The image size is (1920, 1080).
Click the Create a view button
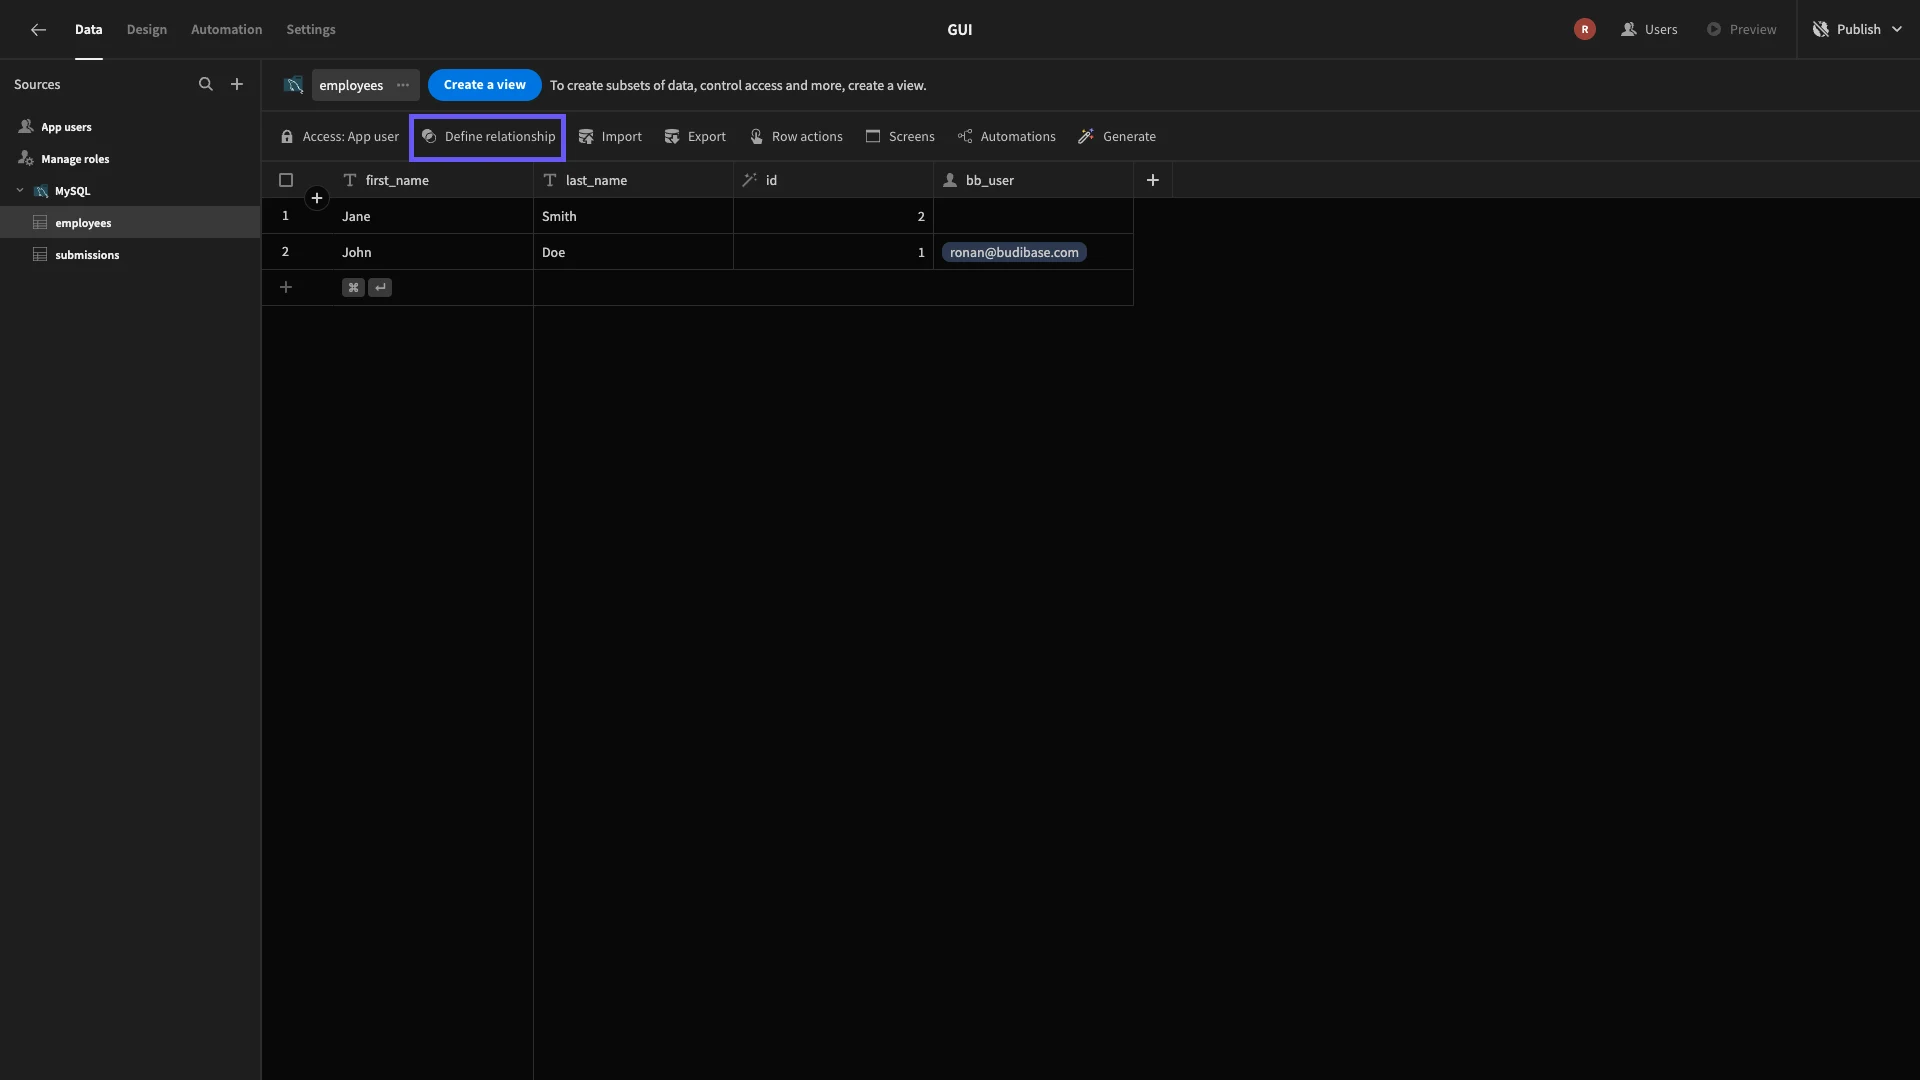(x=485, y=85)
